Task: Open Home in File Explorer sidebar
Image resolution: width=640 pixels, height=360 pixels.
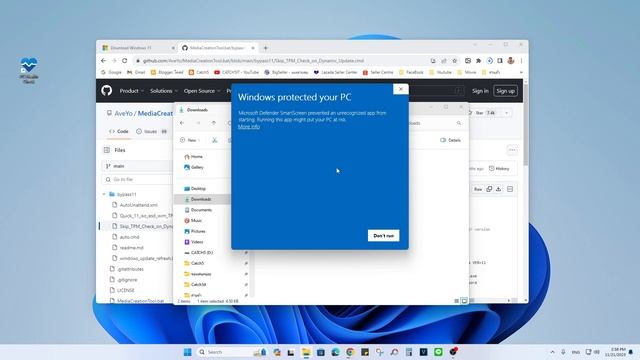Action: click(x=193, y=157)
